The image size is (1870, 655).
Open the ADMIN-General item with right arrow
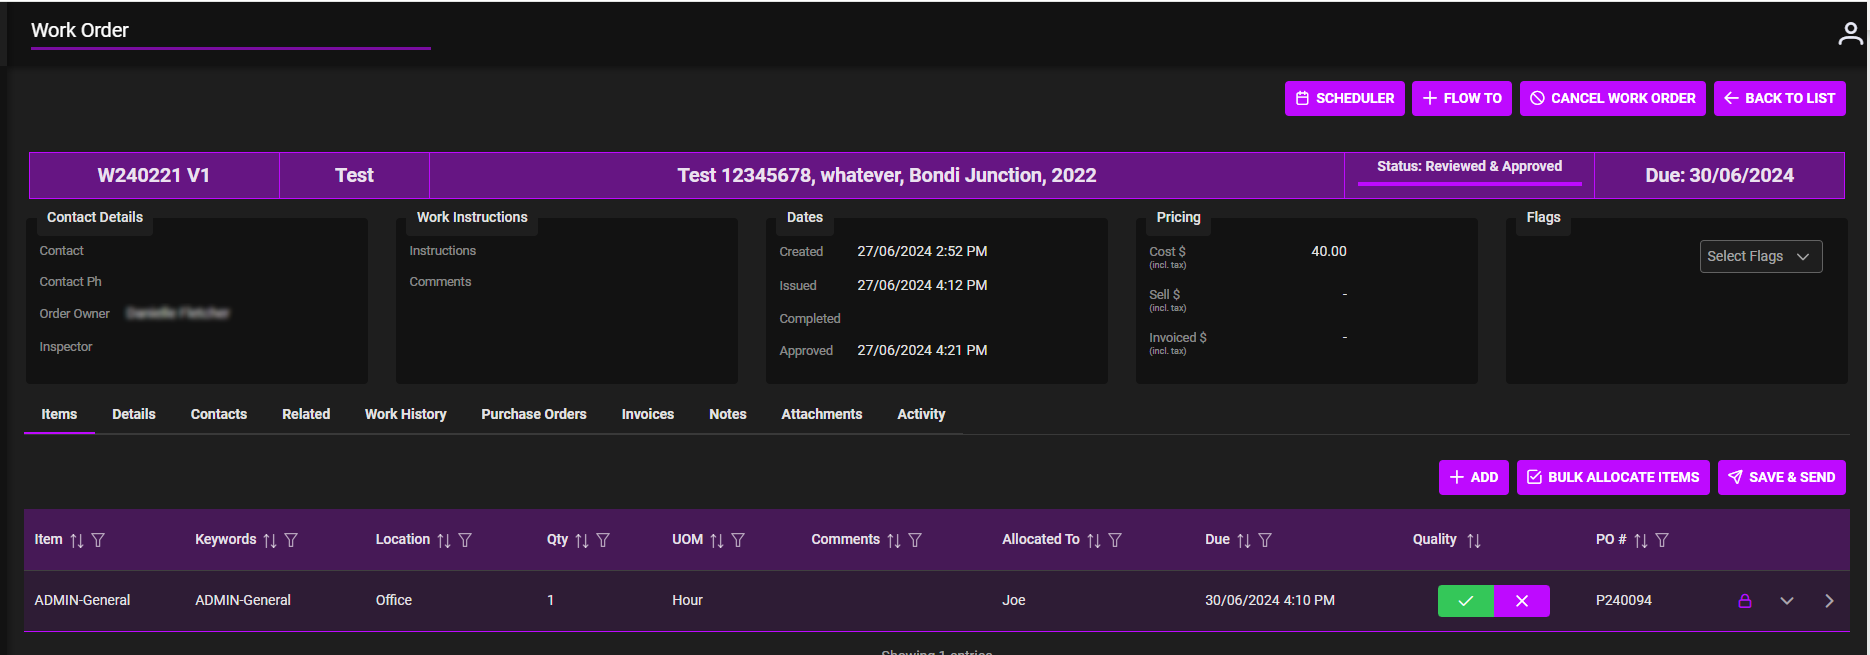pyautogui.click(x=1829, y=601)
